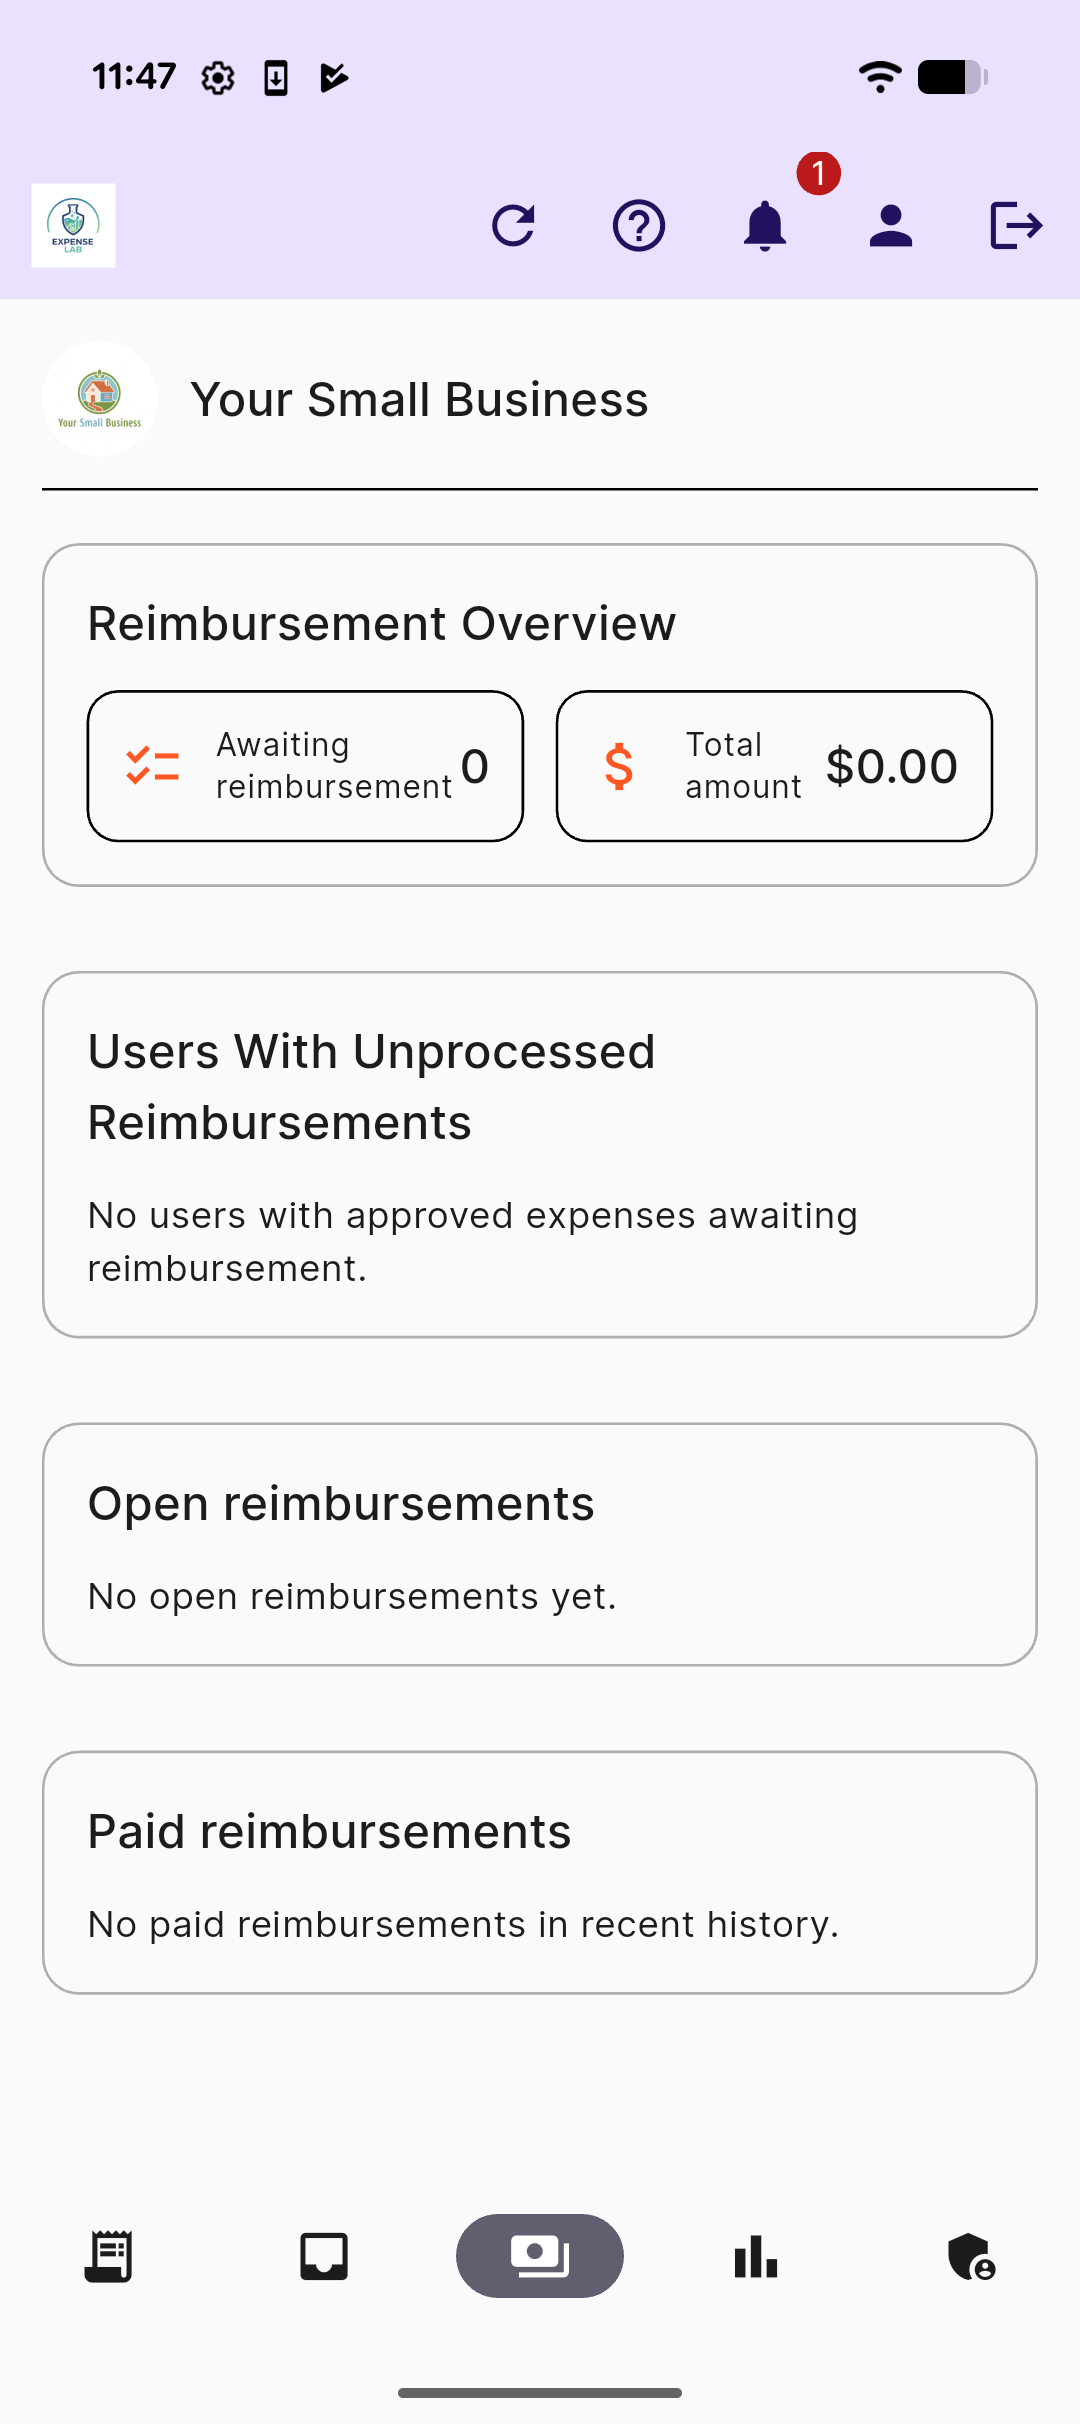Image resolution: width=1080 pixels, height=2424 pixels.
Task: Select the reimbursements money tab
Action: pyautogui.click(x=540, y=2256)
